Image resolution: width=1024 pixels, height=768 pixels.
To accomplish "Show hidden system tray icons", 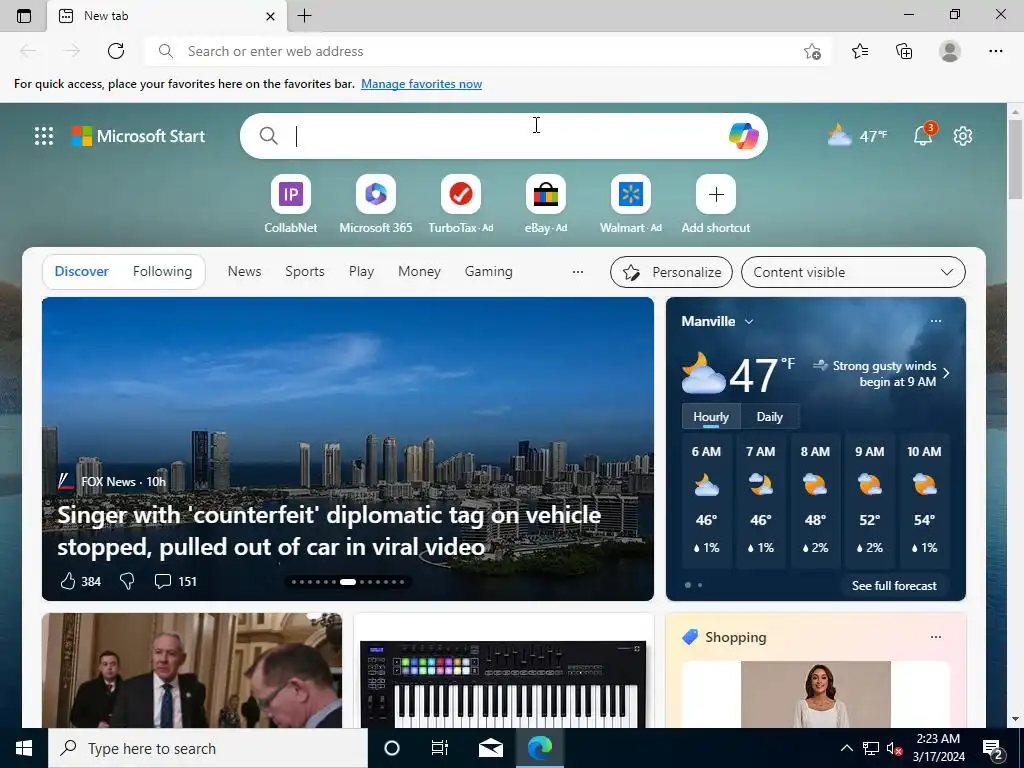I will [846, 748].
